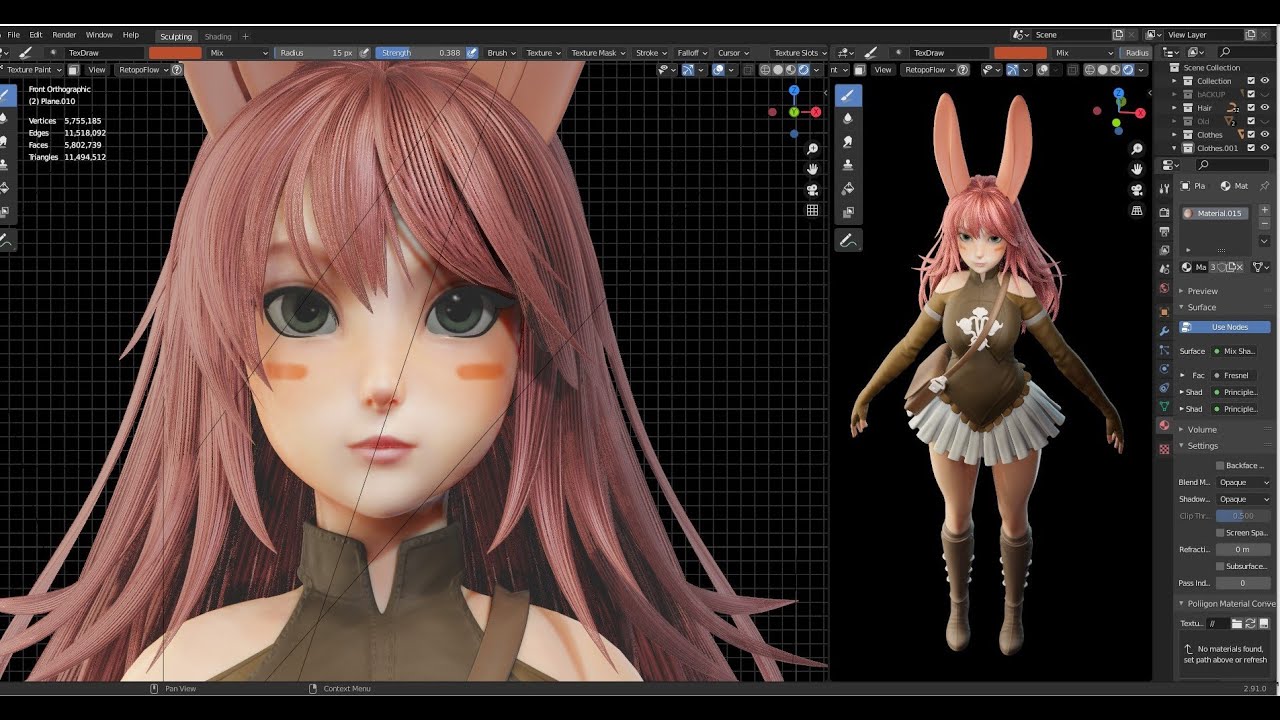Image resolution: width=1280 pixels, height=720 pixels.
Task: Open the Texture properties checker tab
Action: point(1164,449)
